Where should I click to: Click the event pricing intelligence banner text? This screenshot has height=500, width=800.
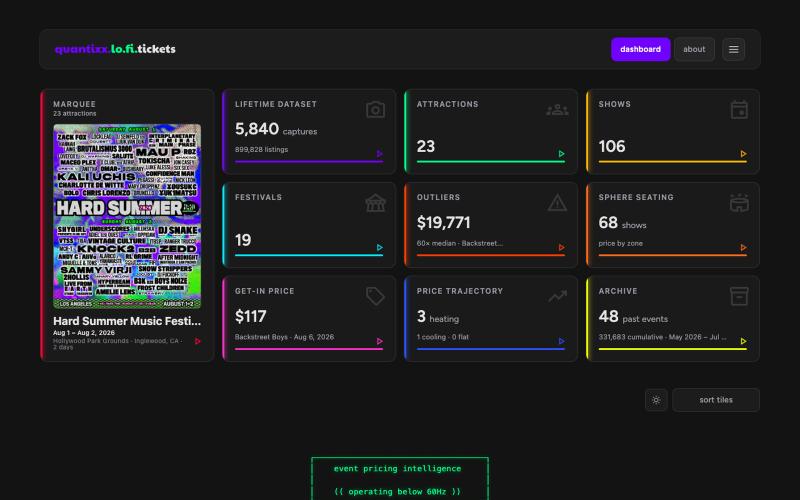pyautogui.click(x=397, y=468)
